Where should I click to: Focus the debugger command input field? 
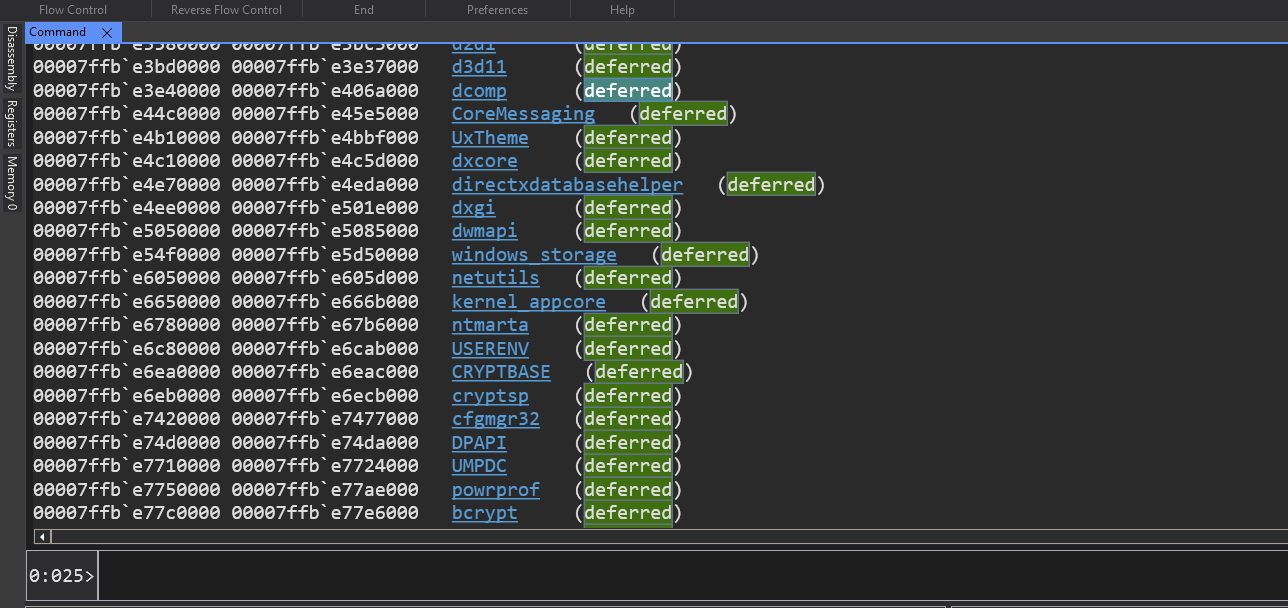pos(690,576)
